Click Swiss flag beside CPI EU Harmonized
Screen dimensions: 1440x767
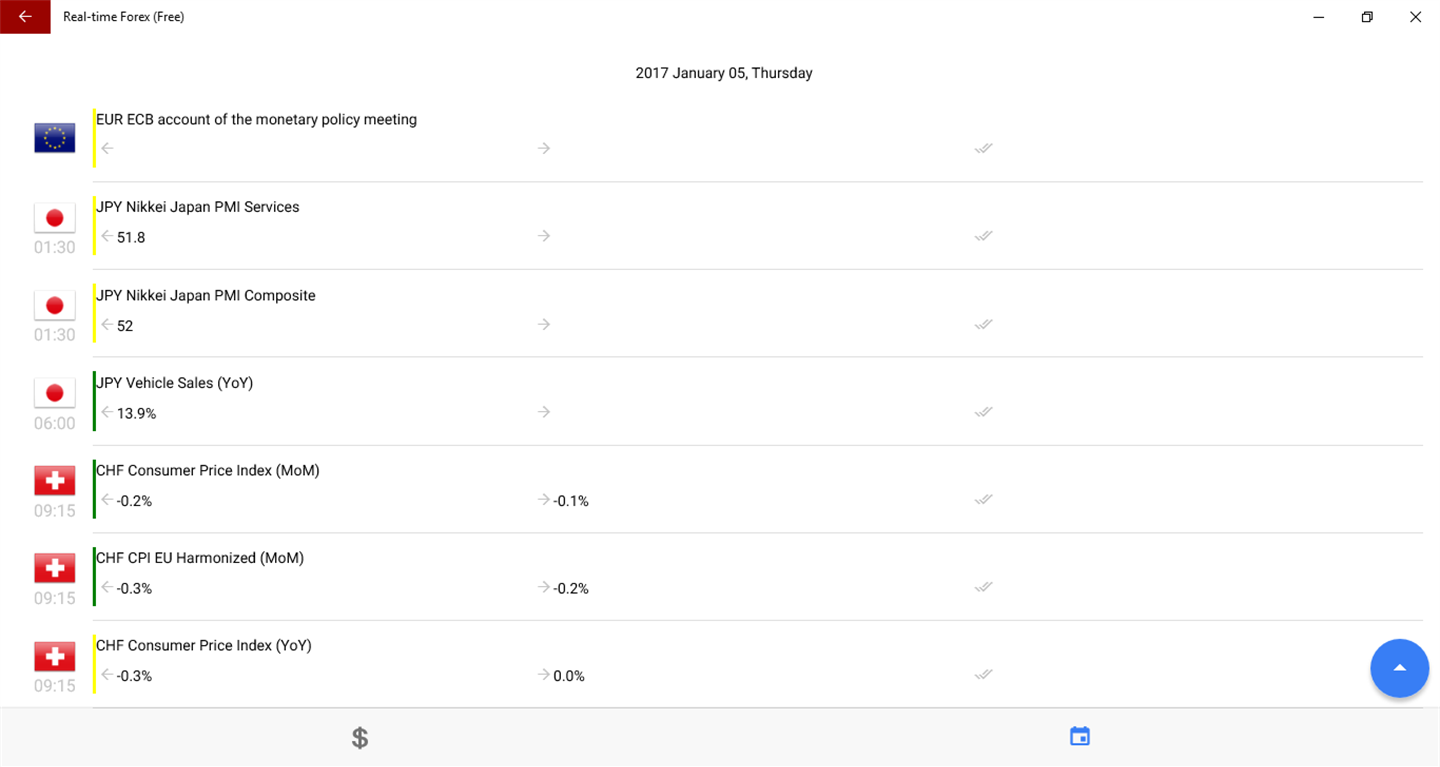pyautogui.click(x=55, y=569)
